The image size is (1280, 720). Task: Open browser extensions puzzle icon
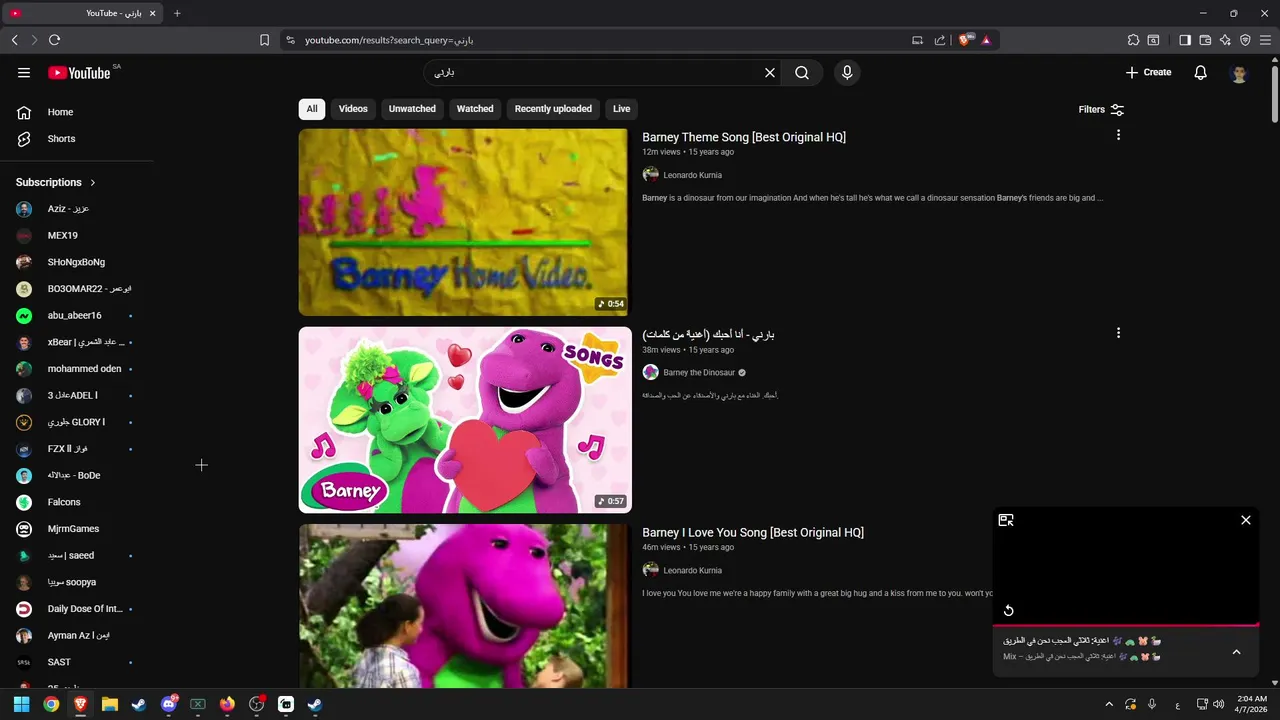1133,40
